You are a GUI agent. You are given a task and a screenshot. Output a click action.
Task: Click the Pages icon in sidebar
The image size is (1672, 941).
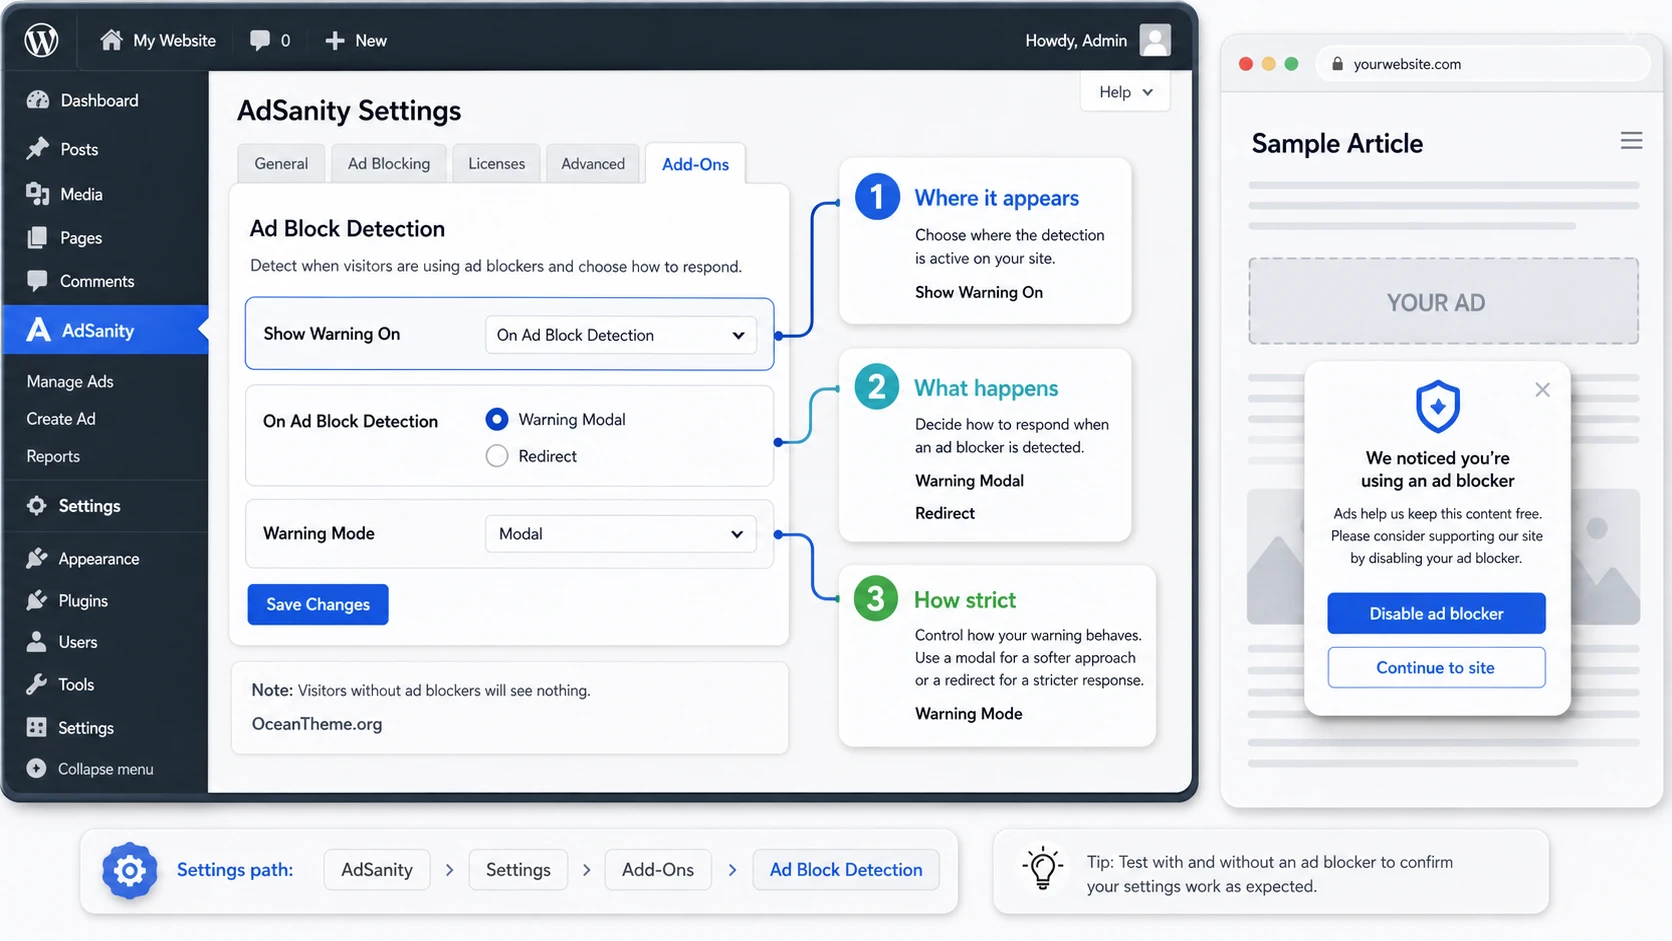pyautogui.click(x=38, y=238)
